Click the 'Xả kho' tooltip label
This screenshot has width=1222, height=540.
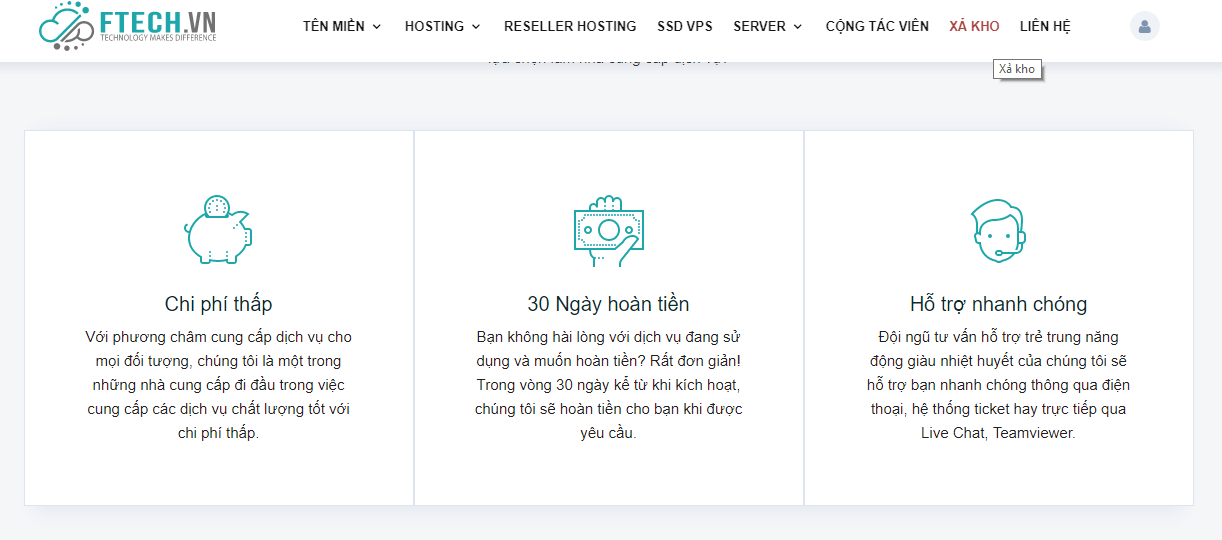pos(1017,69)
